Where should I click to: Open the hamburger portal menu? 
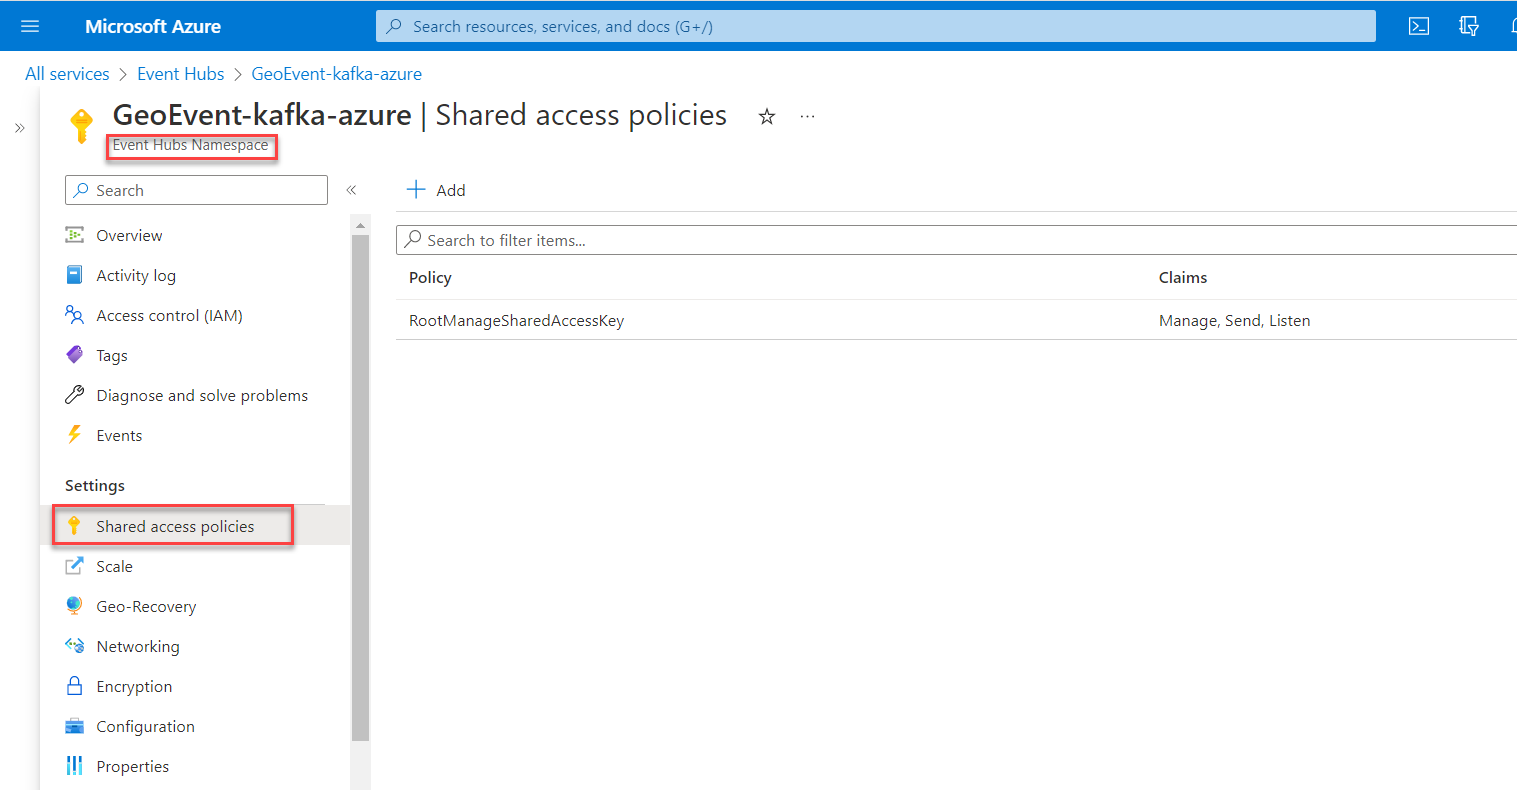29,25
